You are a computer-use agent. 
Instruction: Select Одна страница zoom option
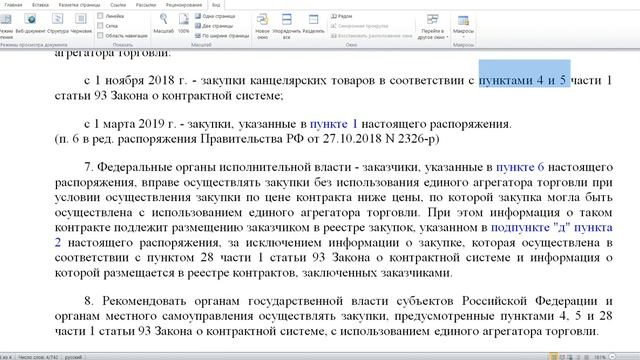point(215,16)
